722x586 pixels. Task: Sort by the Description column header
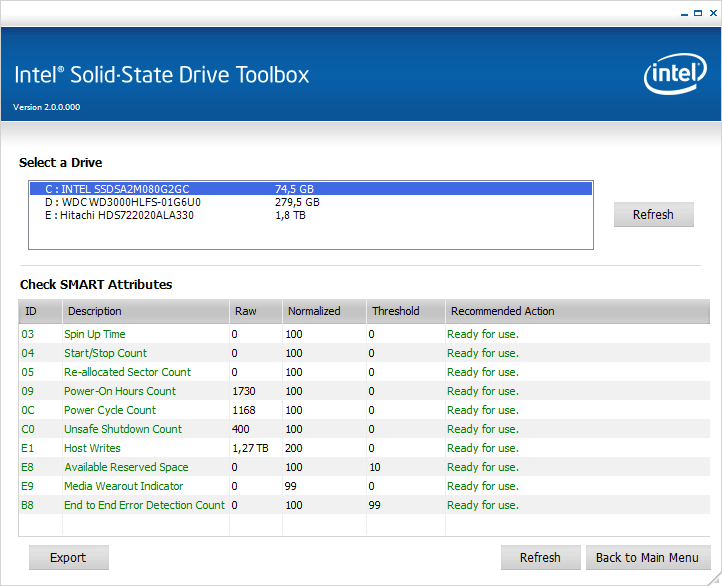point(146,311)
